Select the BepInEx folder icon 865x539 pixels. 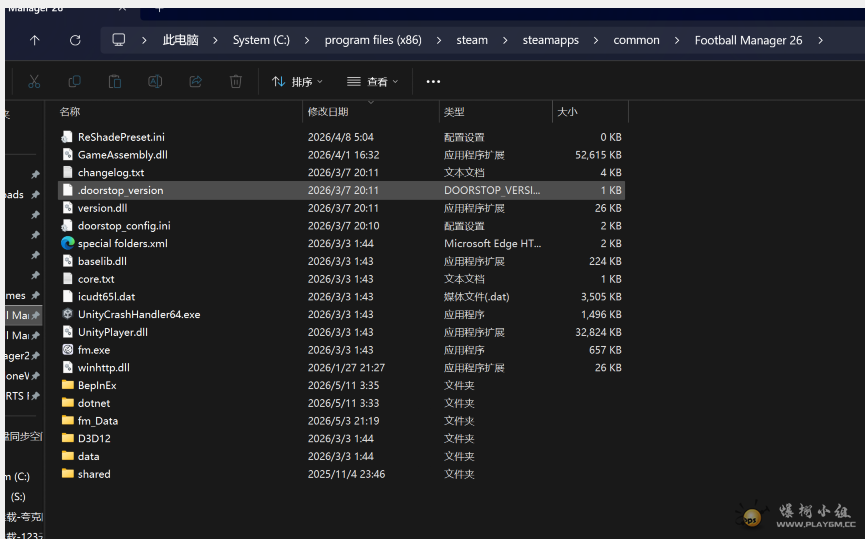(x=67, y=385)
